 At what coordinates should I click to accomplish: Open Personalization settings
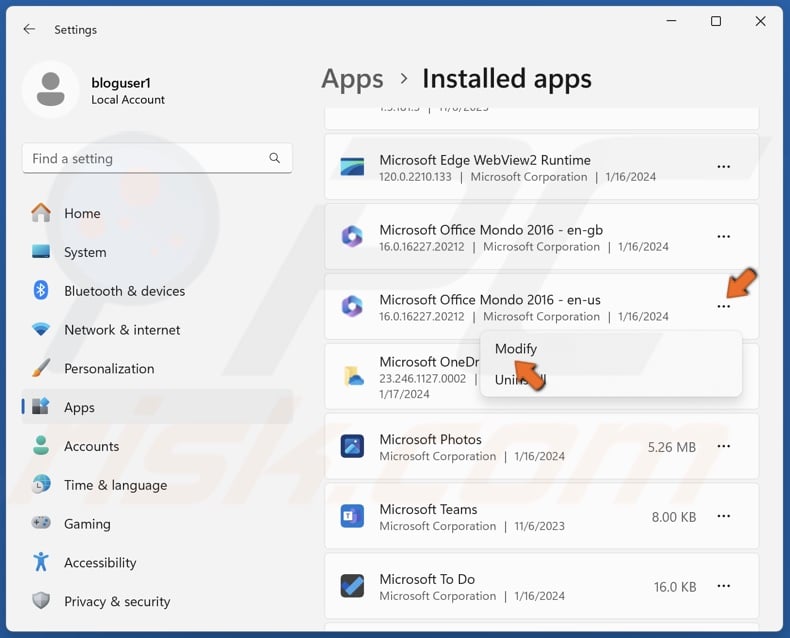coord(157,368)
